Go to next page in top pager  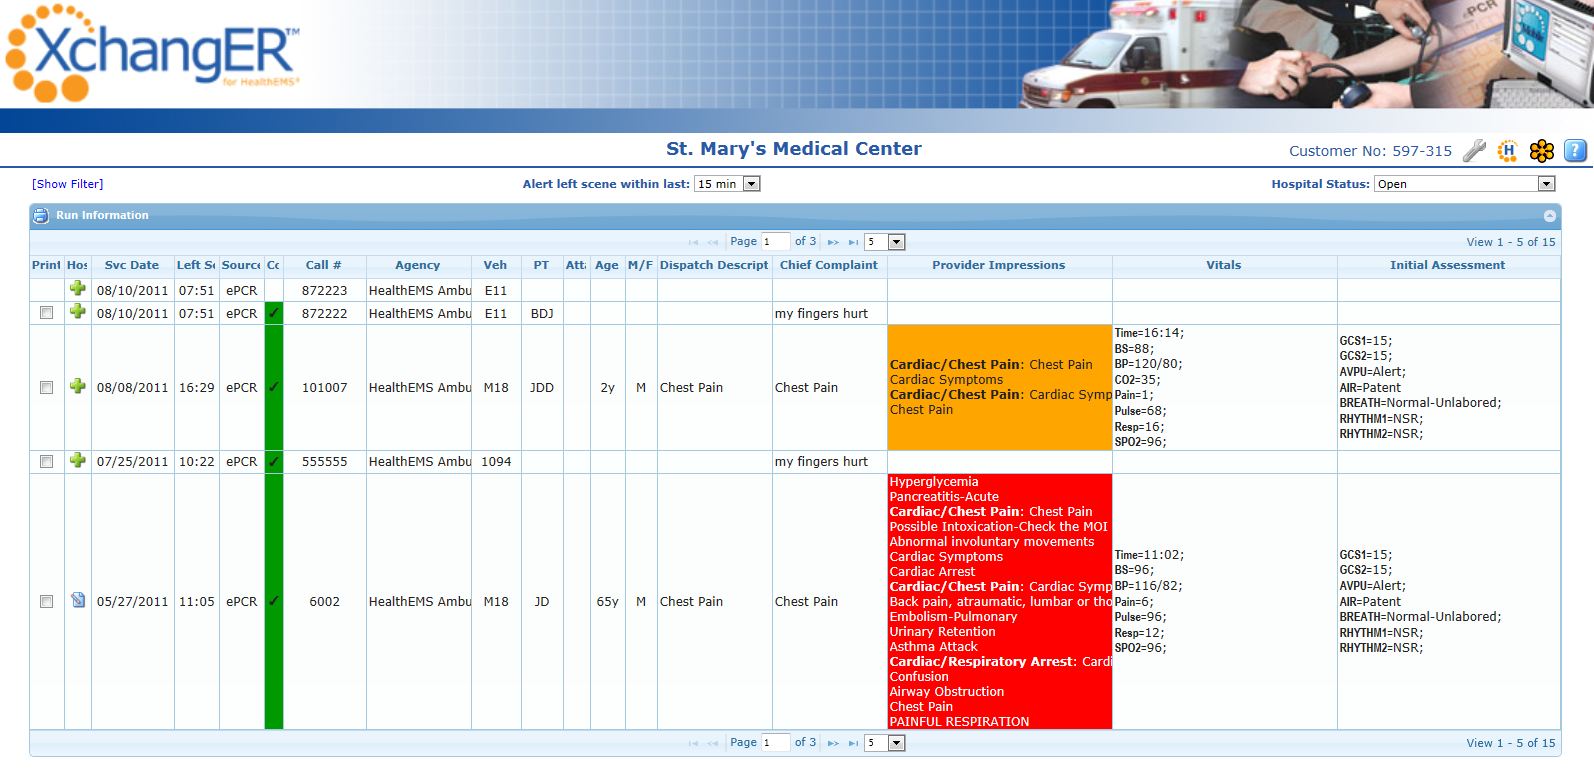(x=833, y=242)
